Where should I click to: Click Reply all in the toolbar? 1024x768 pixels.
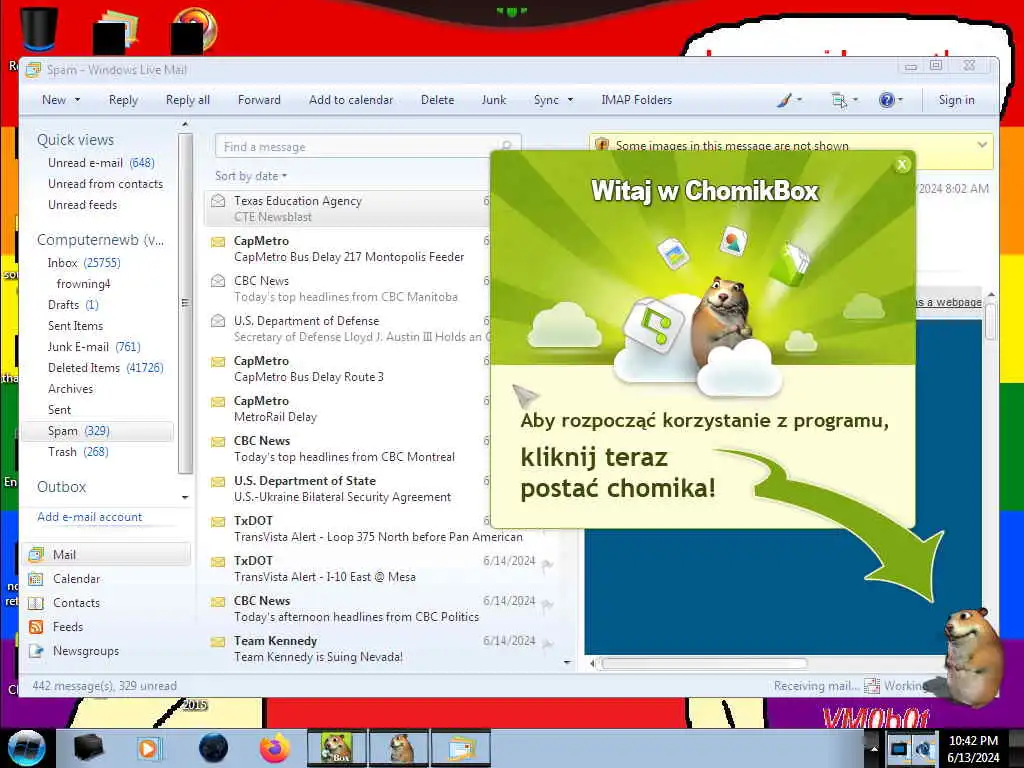pyautogui.click(x=187, y=100)
